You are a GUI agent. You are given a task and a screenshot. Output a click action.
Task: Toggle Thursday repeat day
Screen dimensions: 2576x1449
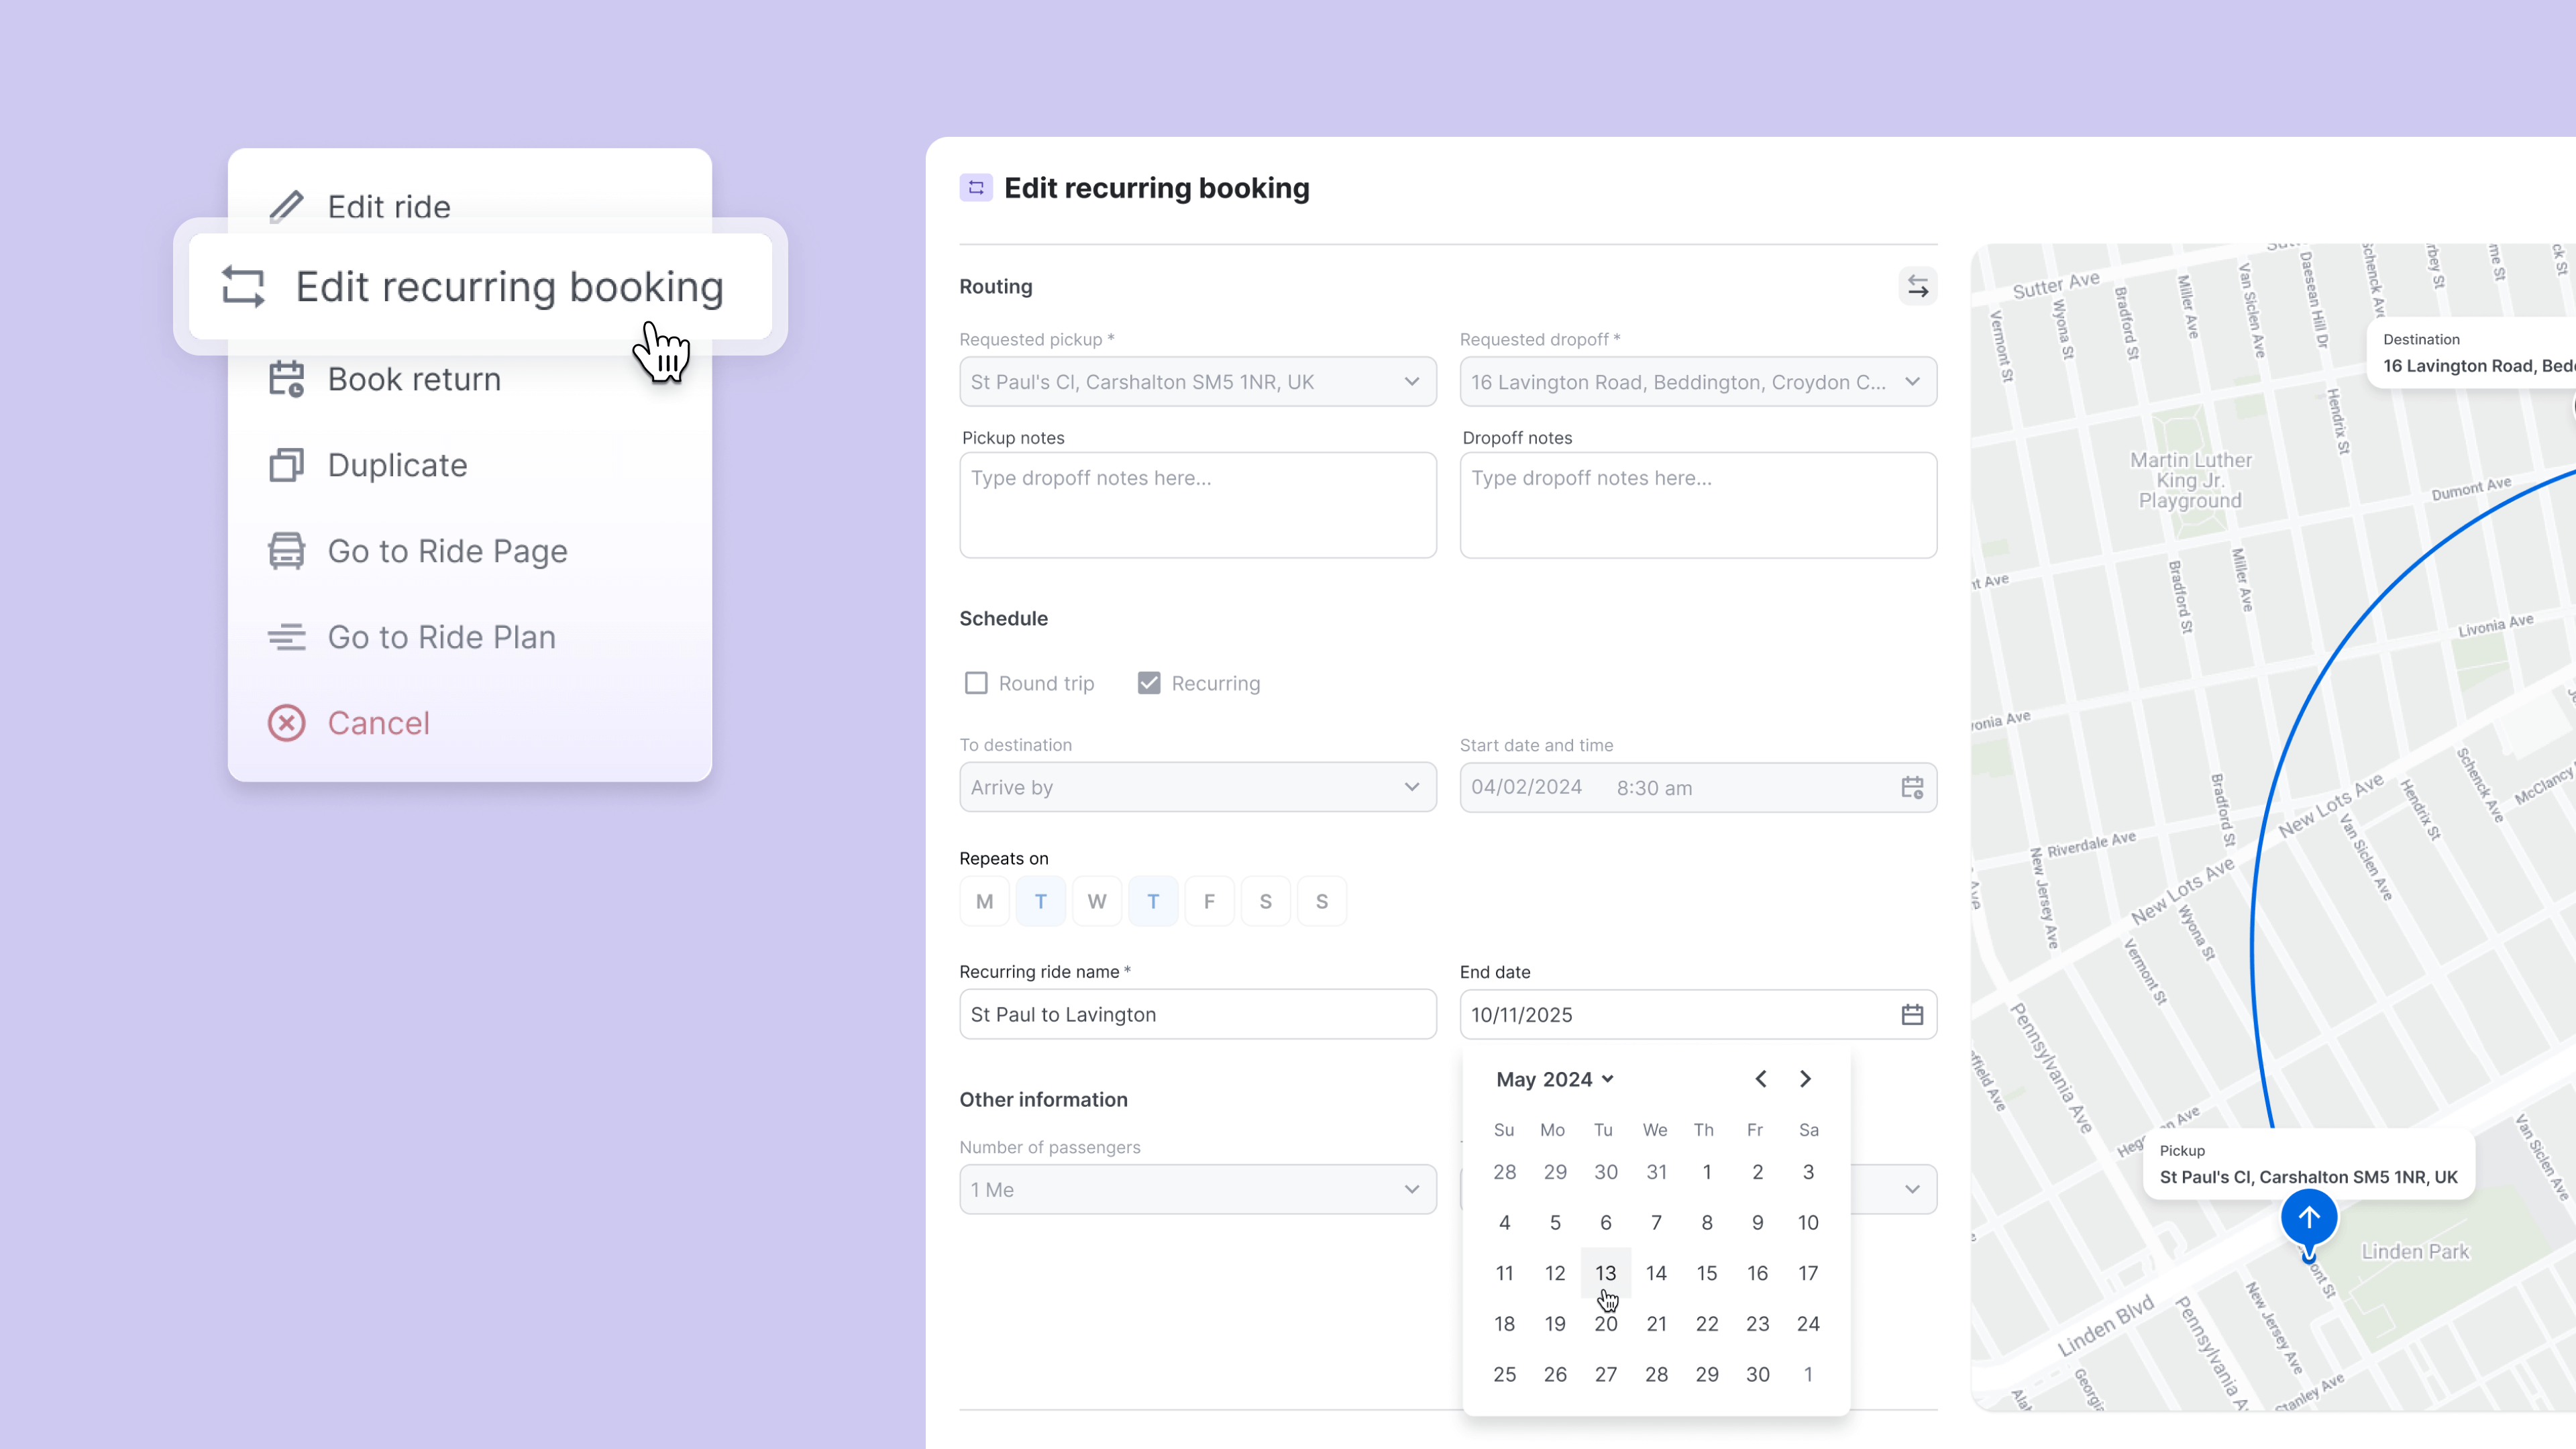pyautogui.click(x=1153, y=902)
